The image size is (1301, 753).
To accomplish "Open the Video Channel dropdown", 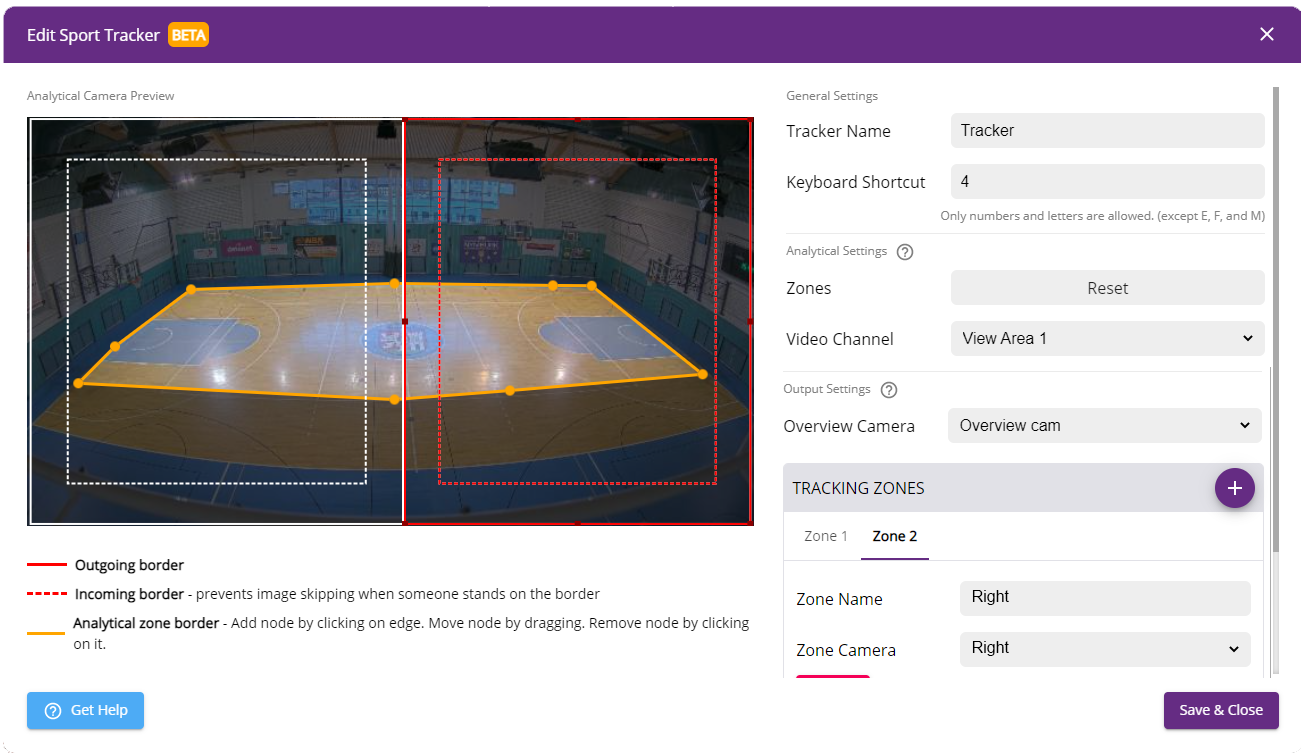I will [1107, 338].
